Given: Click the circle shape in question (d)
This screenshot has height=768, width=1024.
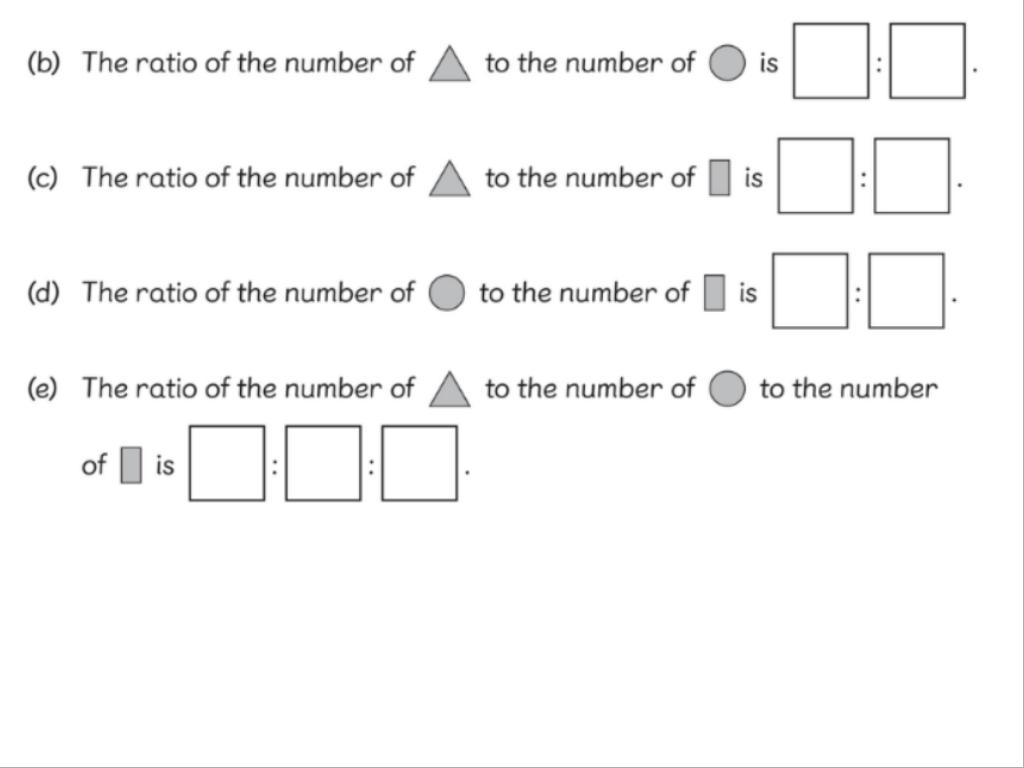Looking at the screenshot, I should point(447,293).
